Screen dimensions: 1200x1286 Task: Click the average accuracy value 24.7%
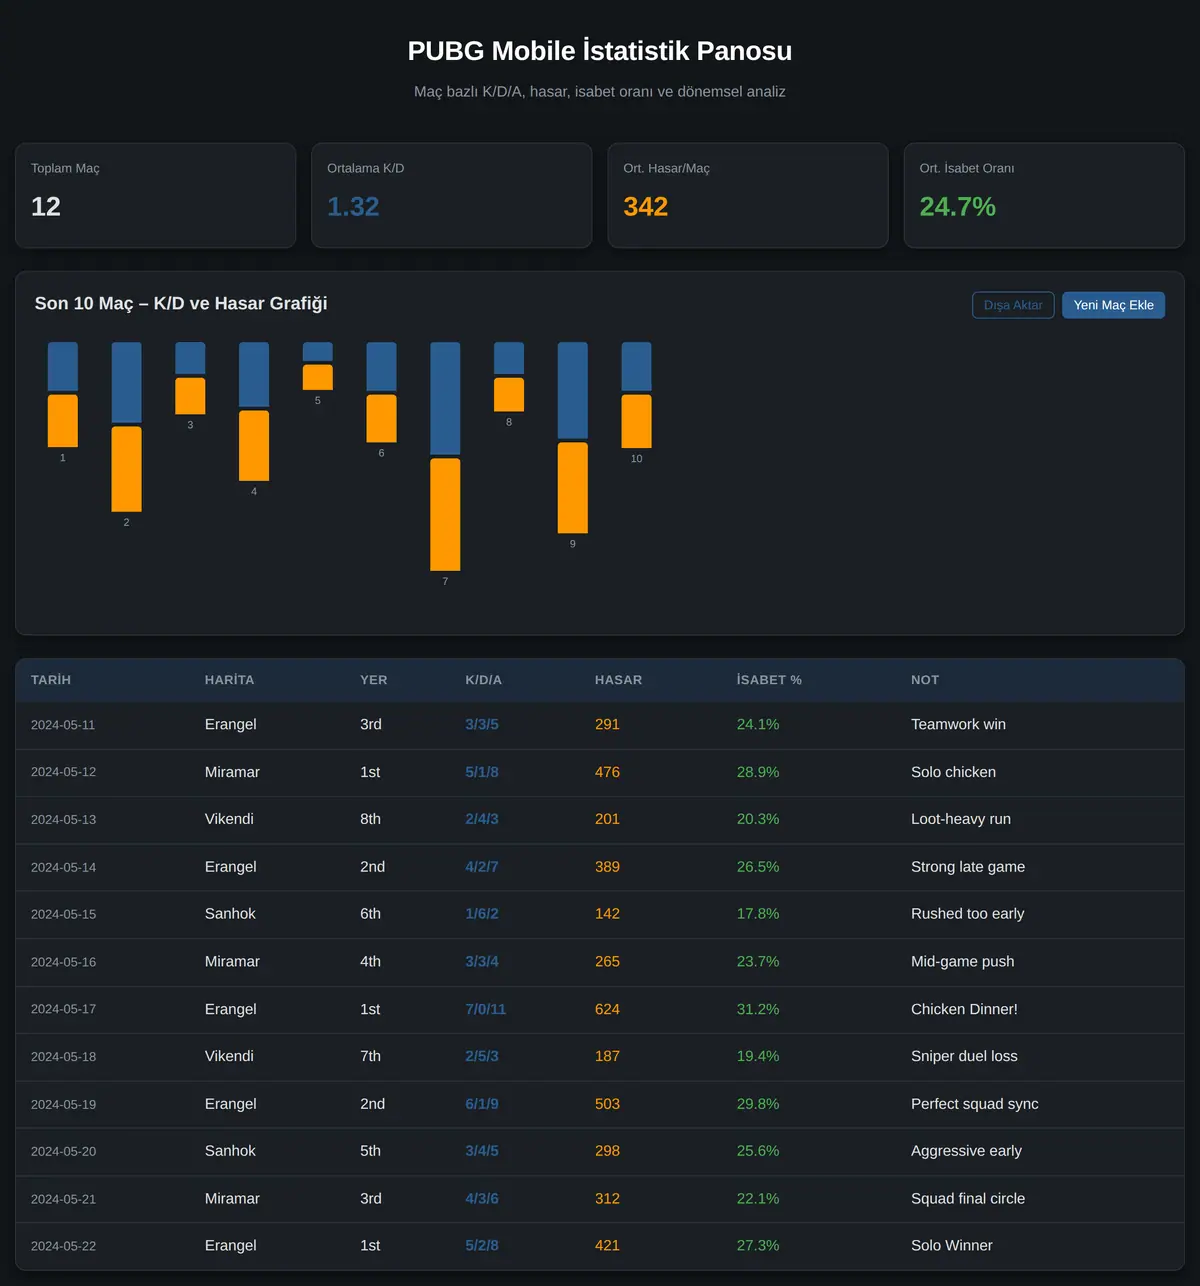(x=958, y=207)
